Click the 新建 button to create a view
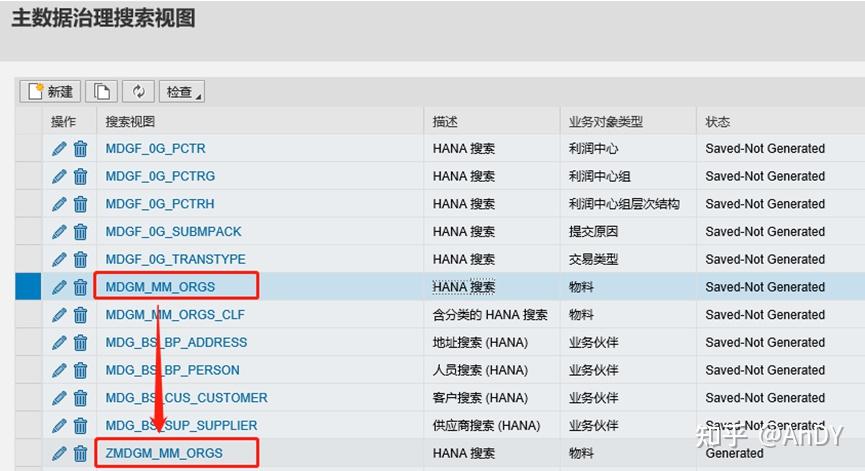The height and width of the screenshot is (471, 865). point(50,92)
